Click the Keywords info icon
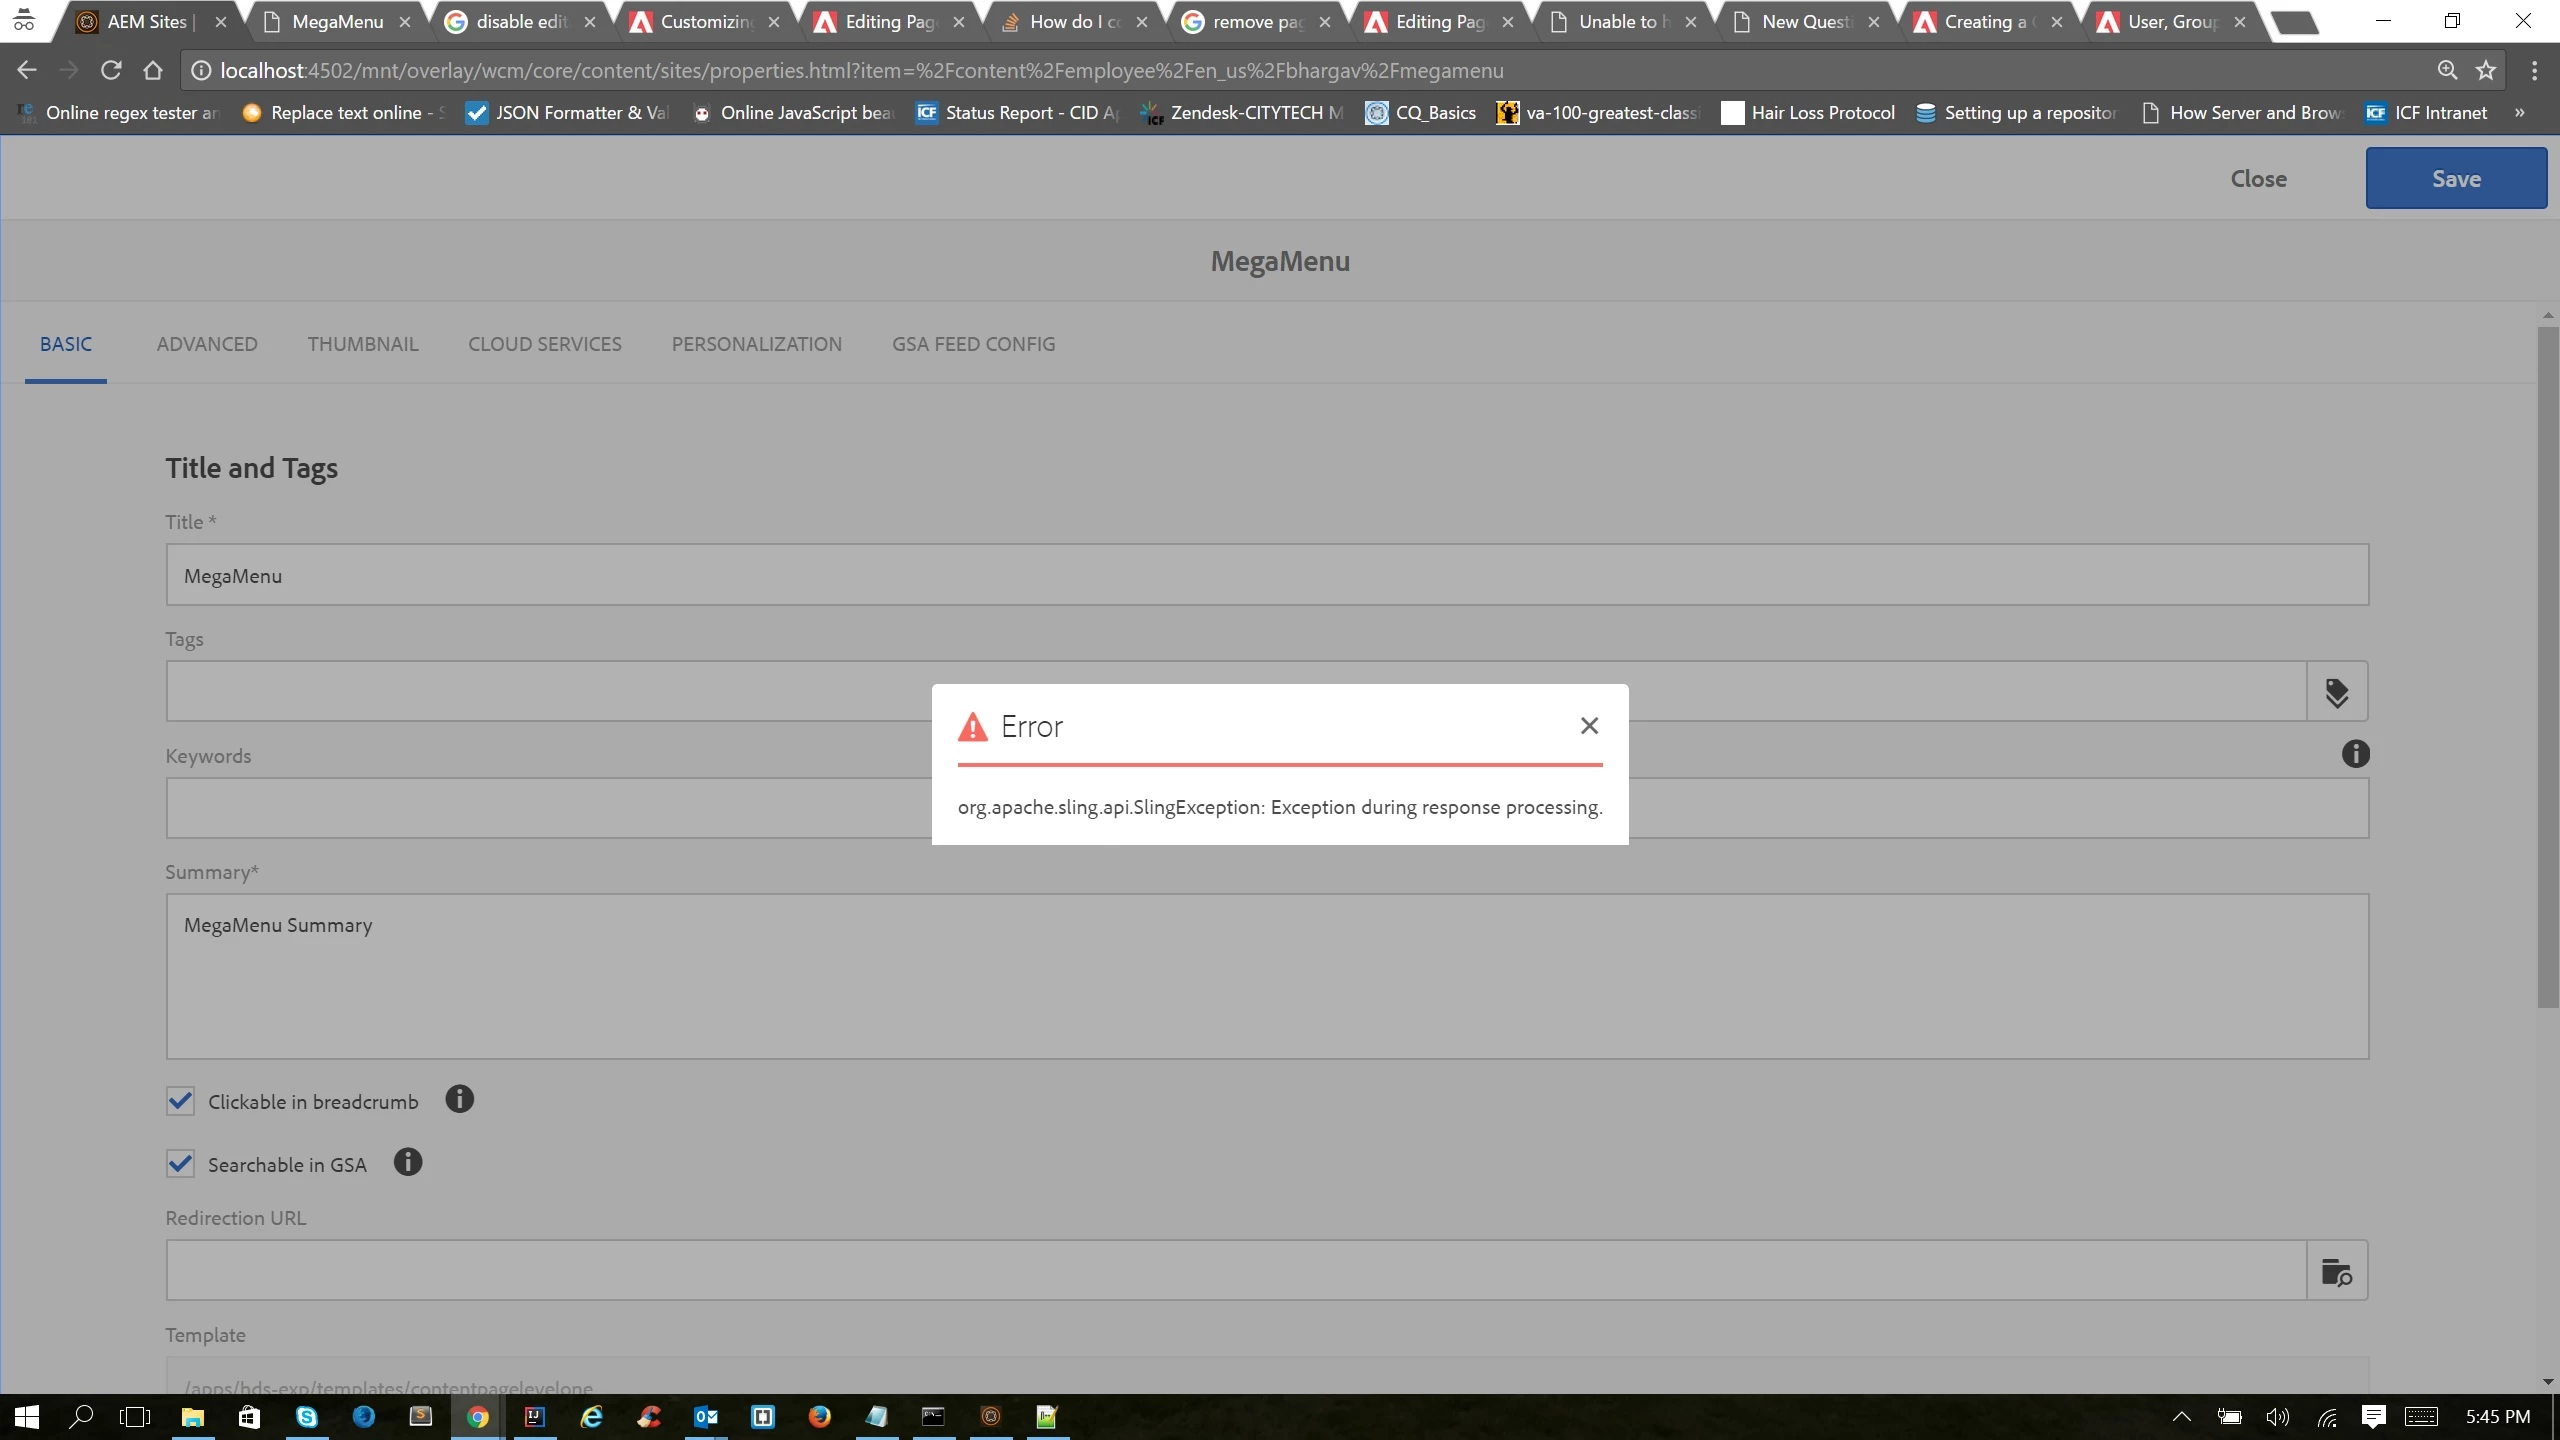The height and width of the screenshot is (1440, 2560). coord(2355,754)
